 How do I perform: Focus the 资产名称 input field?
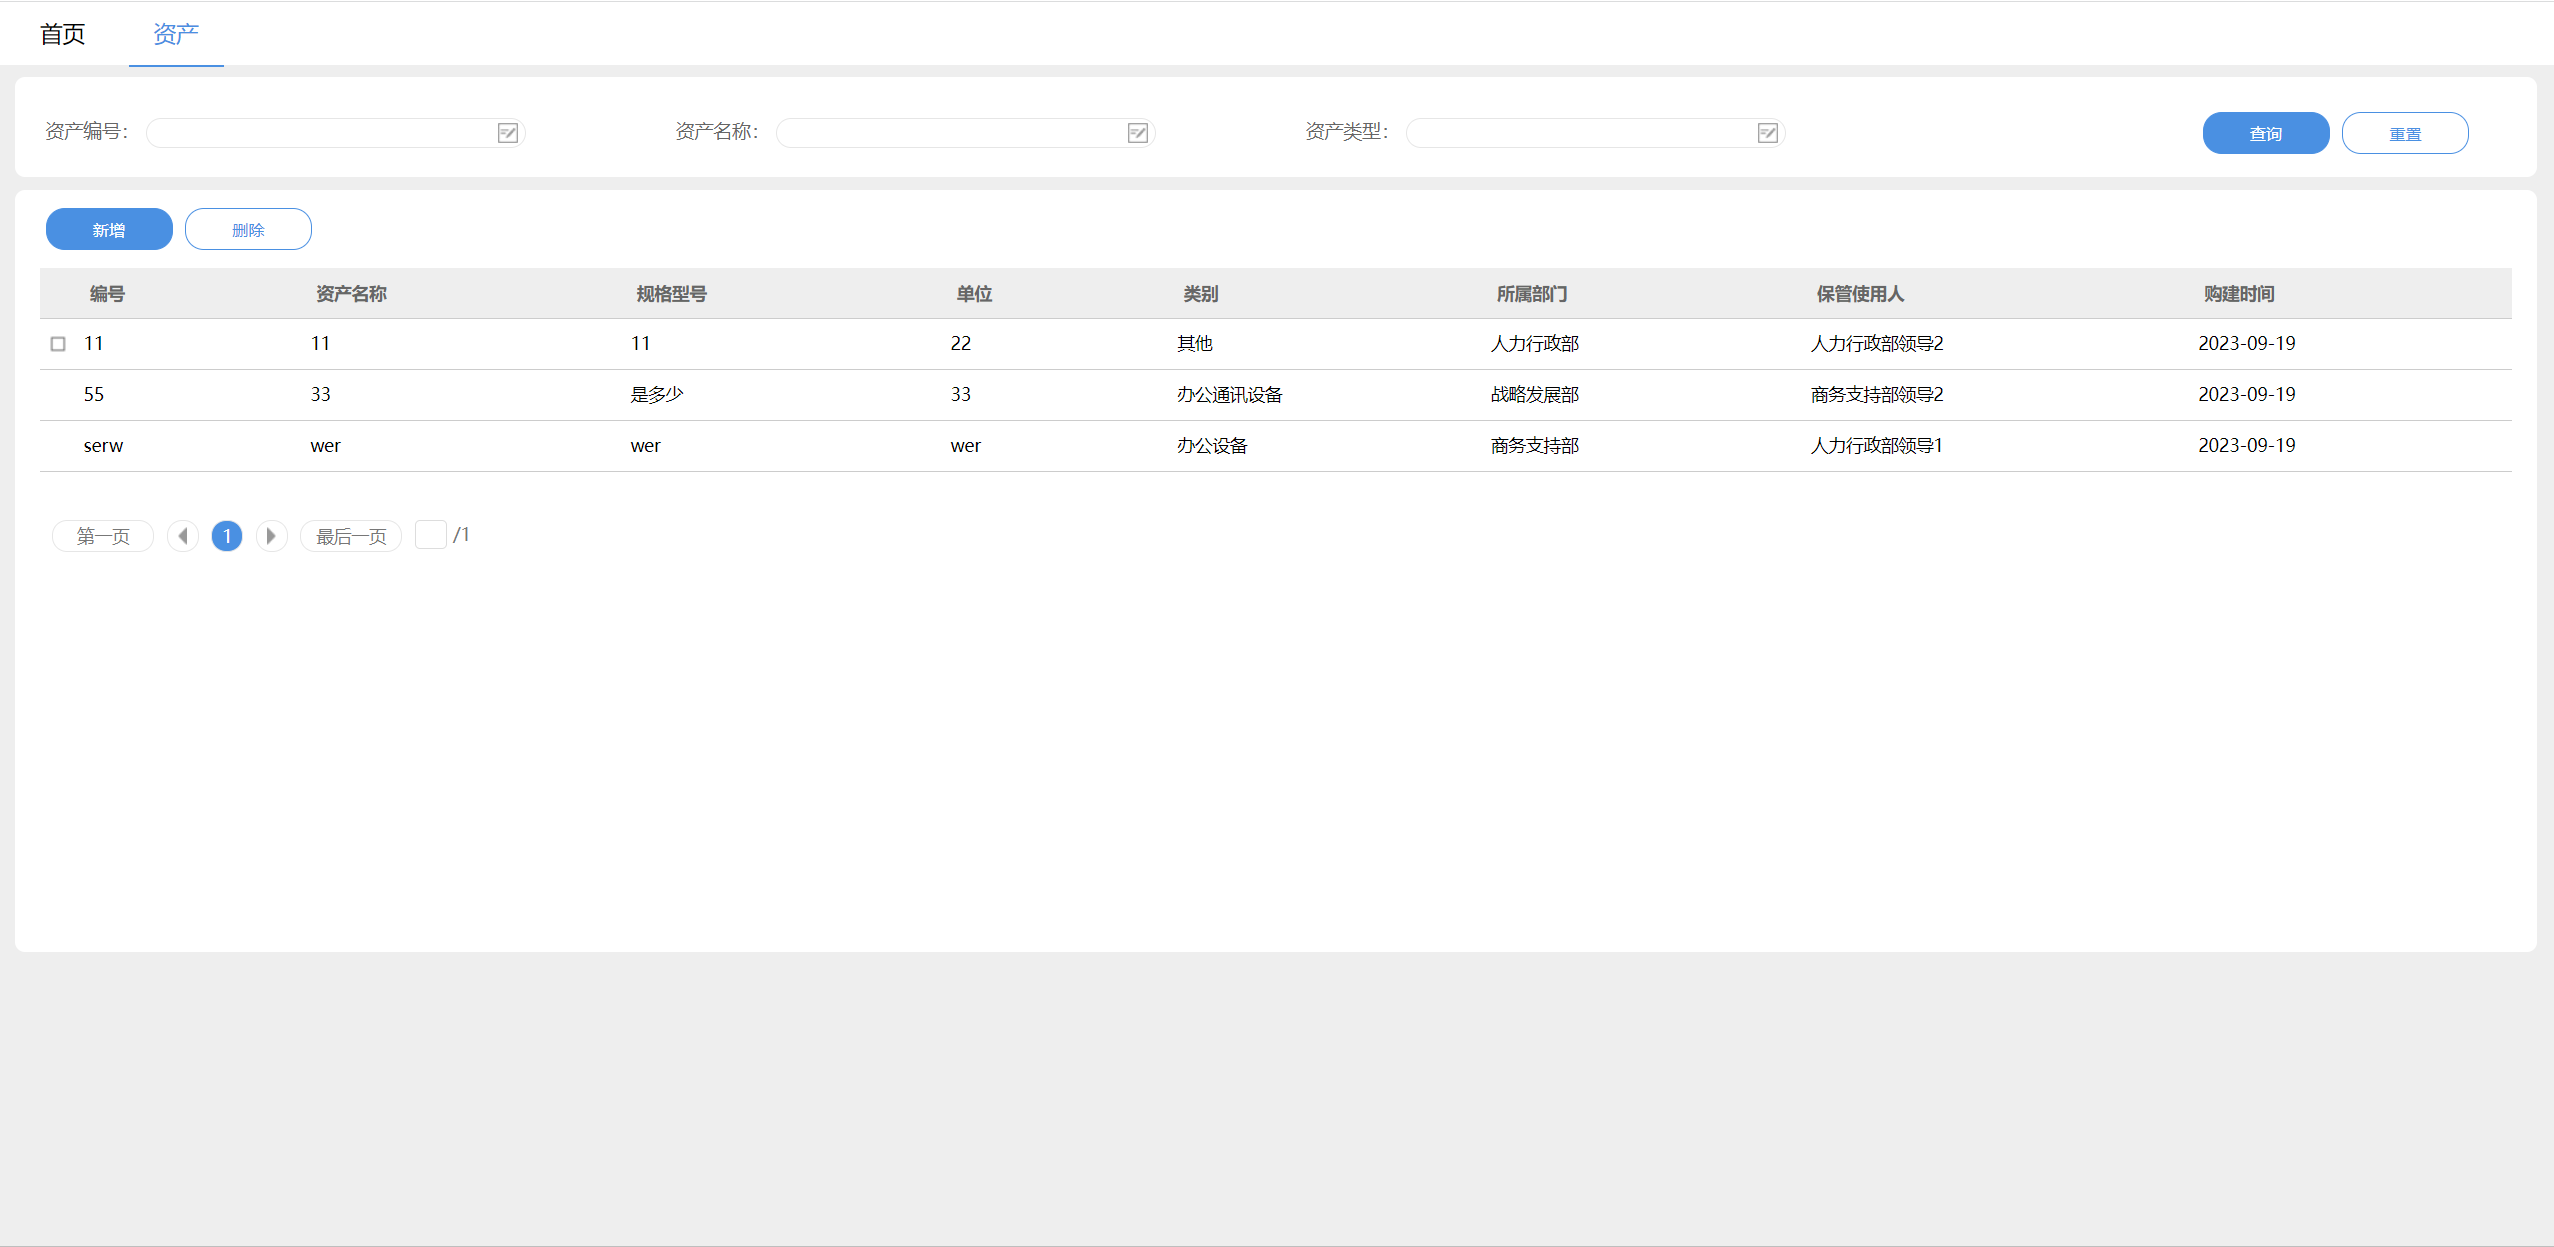pos(950,133)
